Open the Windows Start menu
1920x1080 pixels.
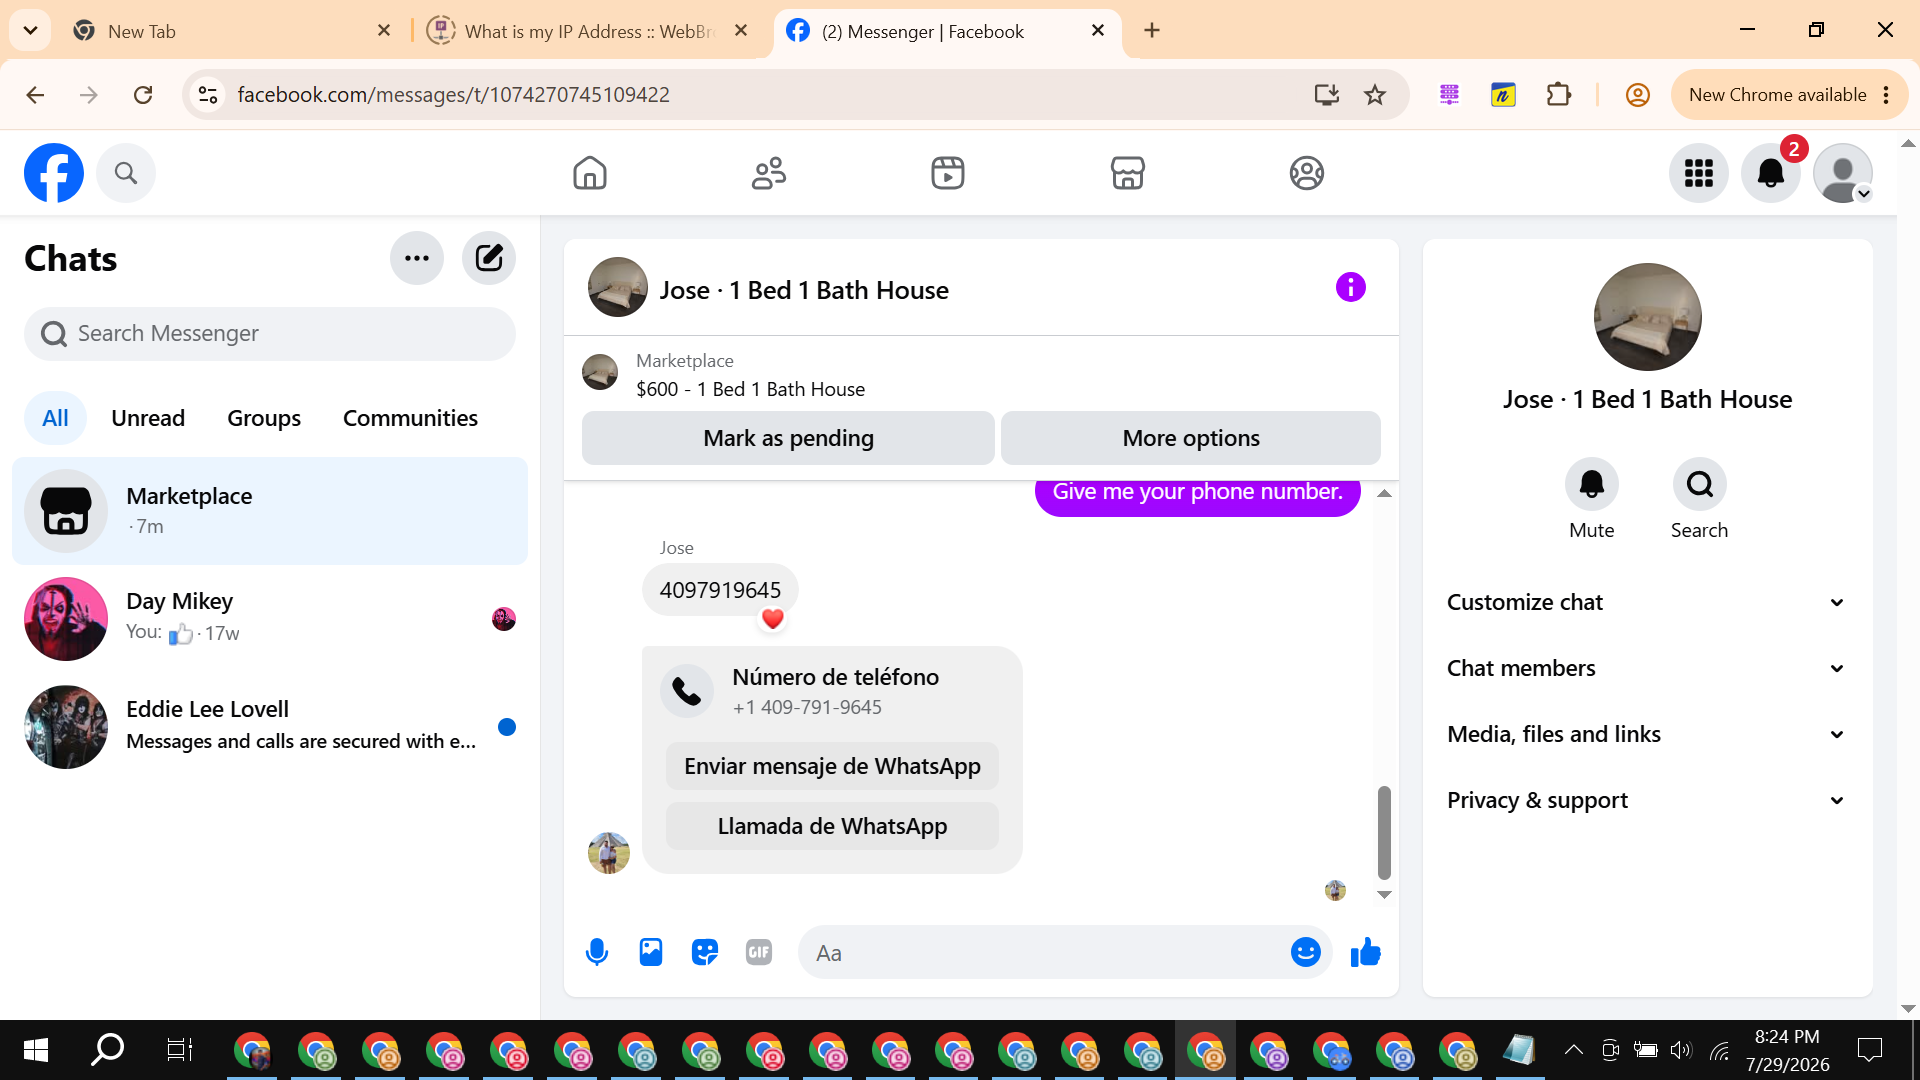coord(35,1049)
